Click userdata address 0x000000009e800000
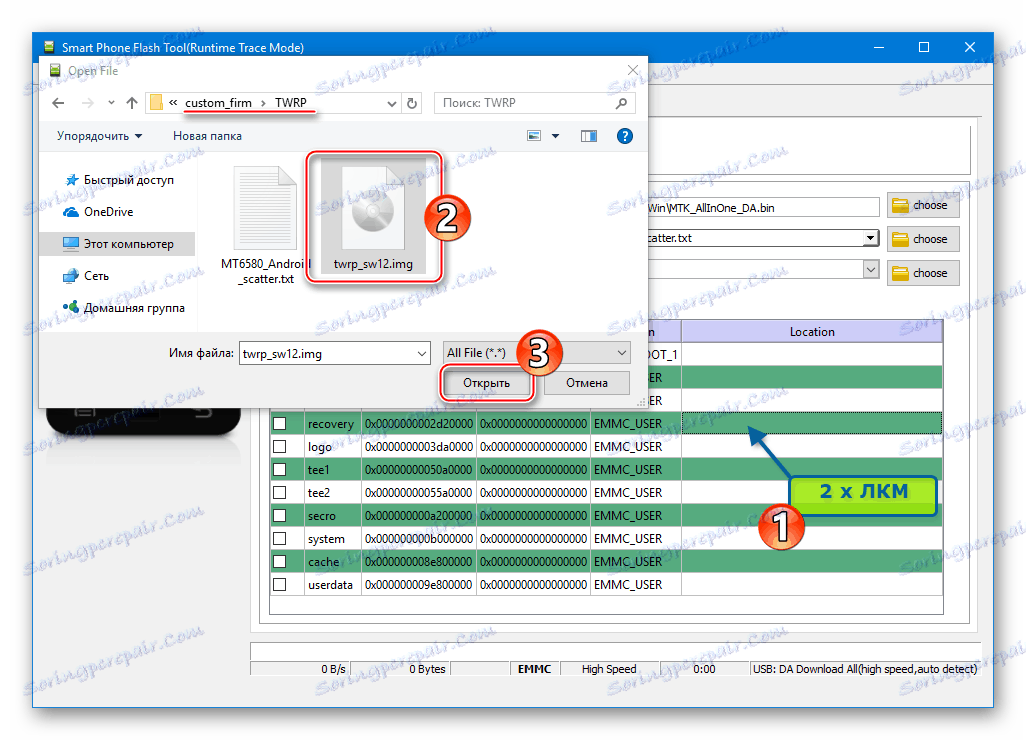 coord(419,584)
